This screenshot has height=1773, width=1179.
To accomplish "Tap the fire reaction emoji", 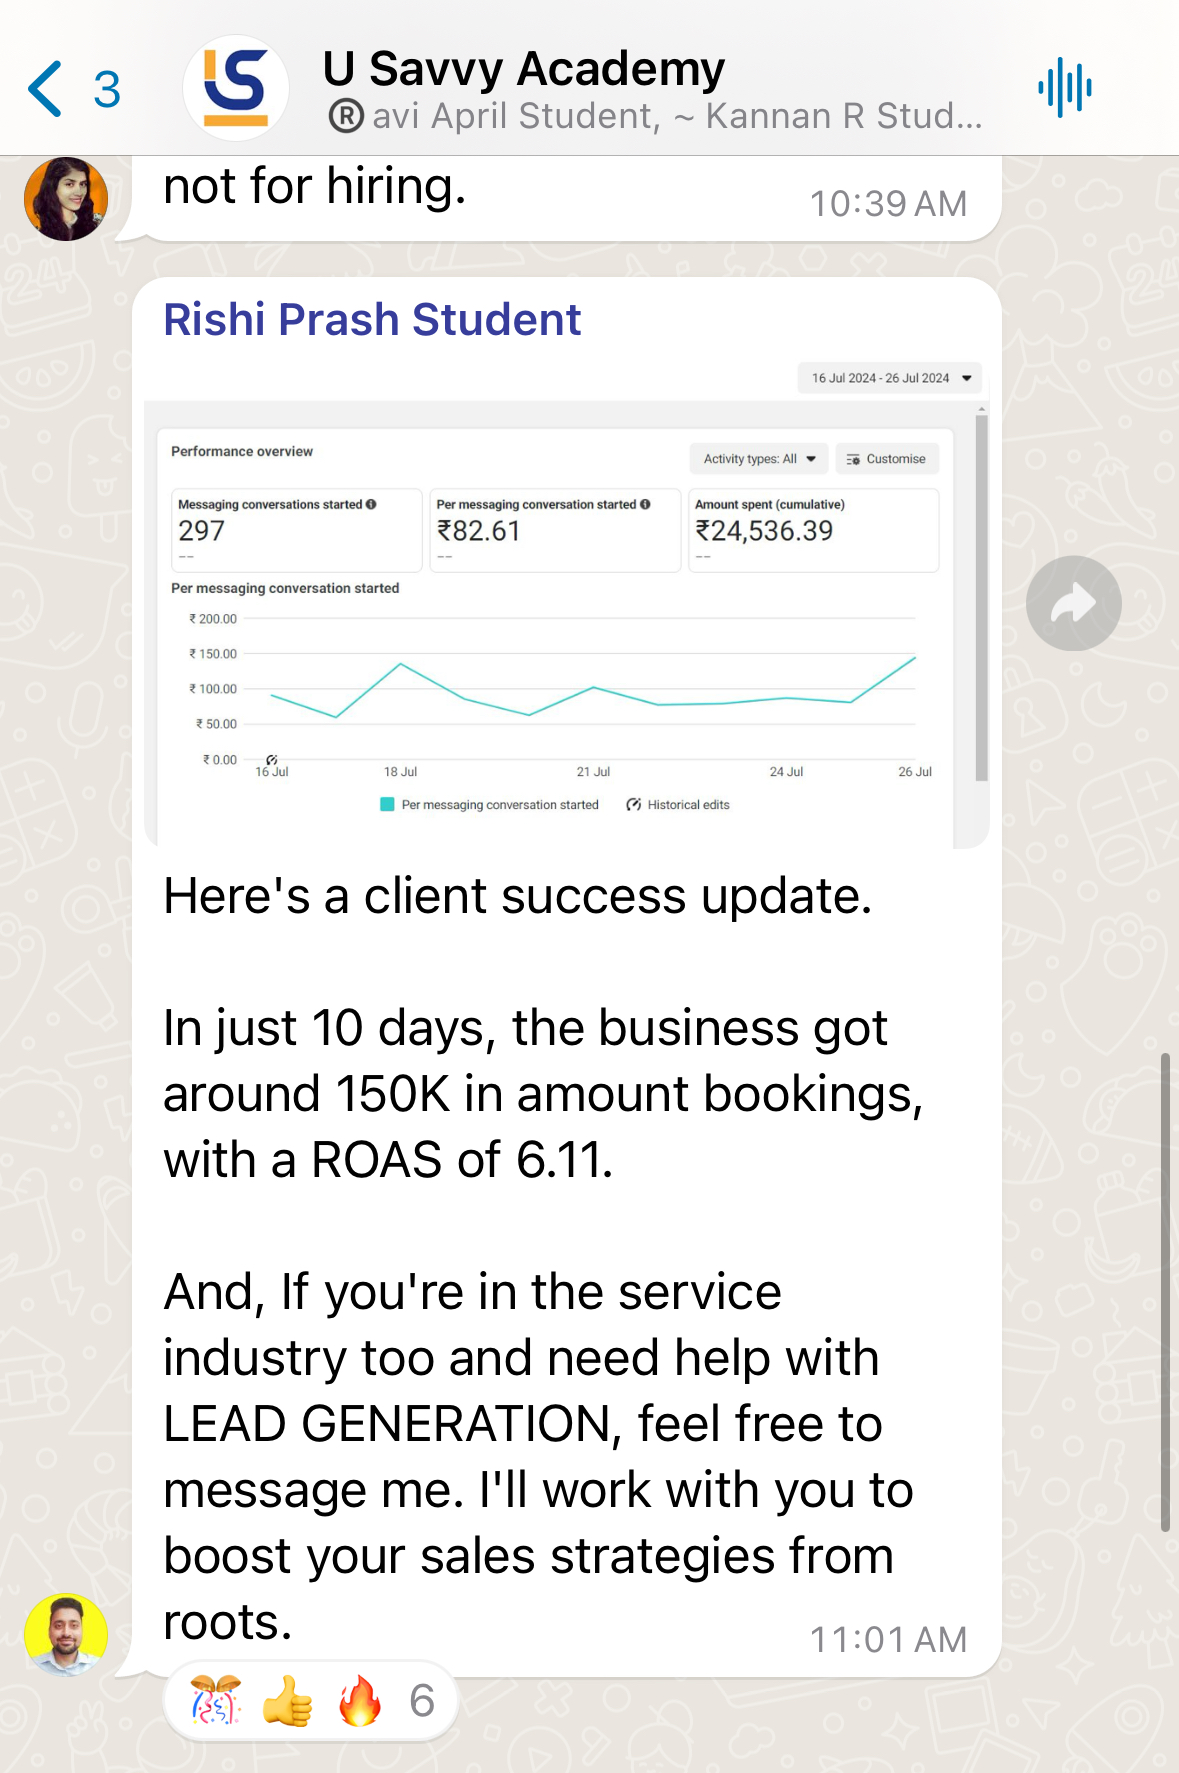I will pos(359,1700).
